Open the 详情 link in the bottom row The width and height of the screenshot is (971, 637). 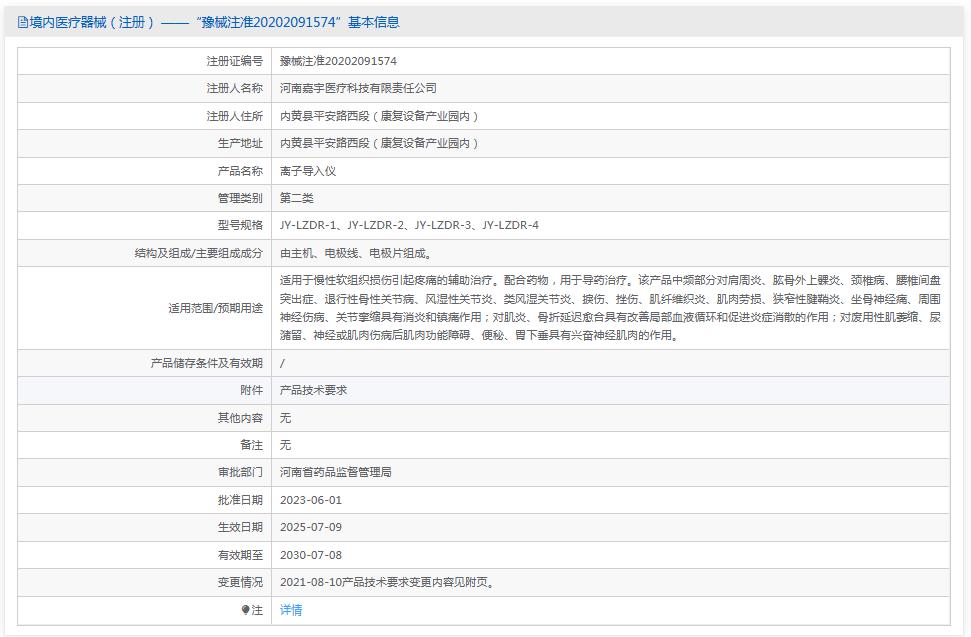289,610
